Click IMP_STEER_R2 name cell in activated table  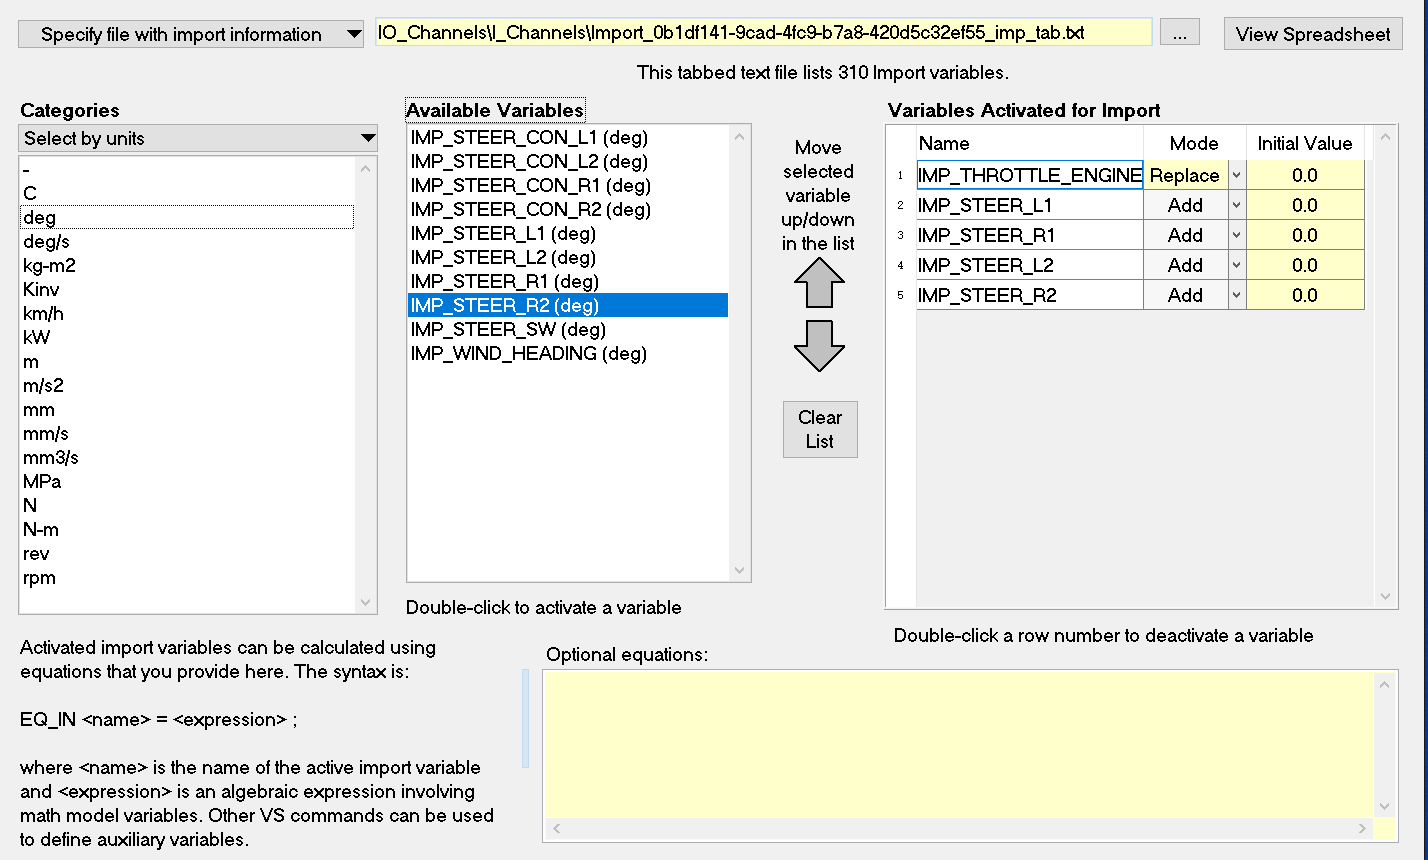[1030, 295]
